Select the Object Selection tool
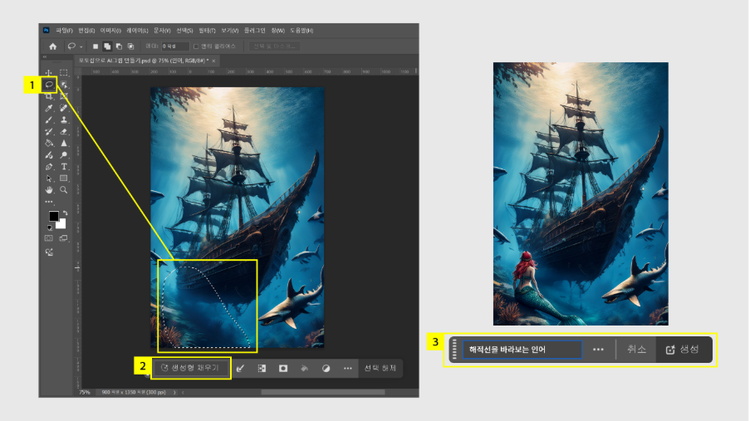Viewport: 750px width, 421px height. tap(64, 85)
